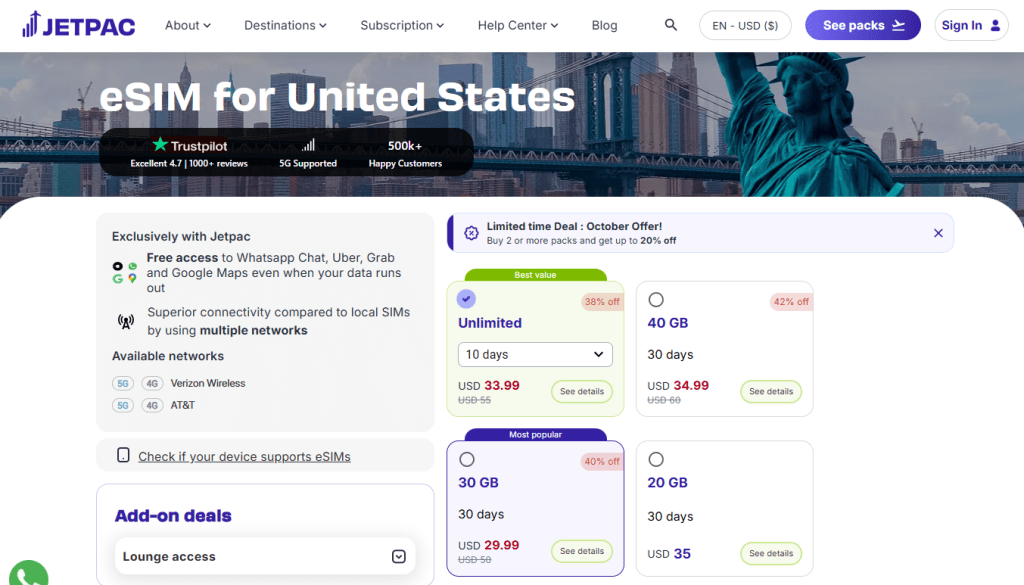Click the October deal badge icon
Screen dimensions: 1024x585
[x=471, y=233]
